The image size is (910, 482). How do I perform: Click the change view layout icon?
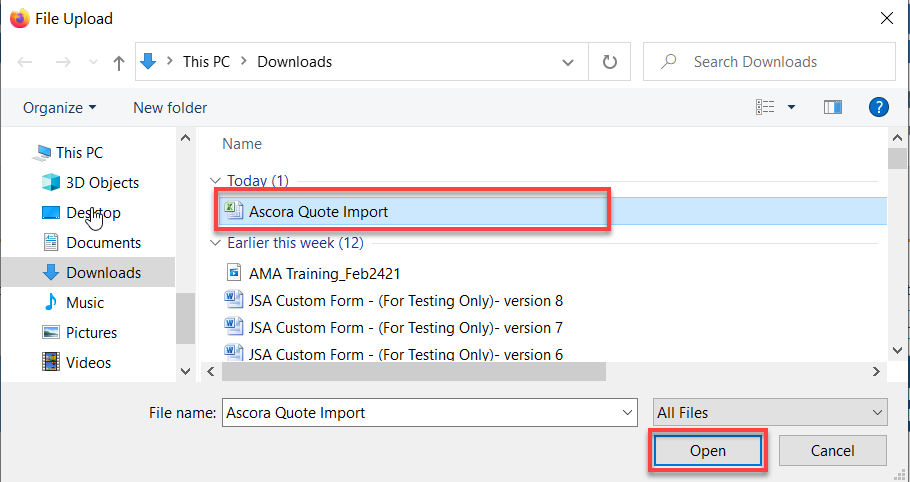tap(766, 107)
